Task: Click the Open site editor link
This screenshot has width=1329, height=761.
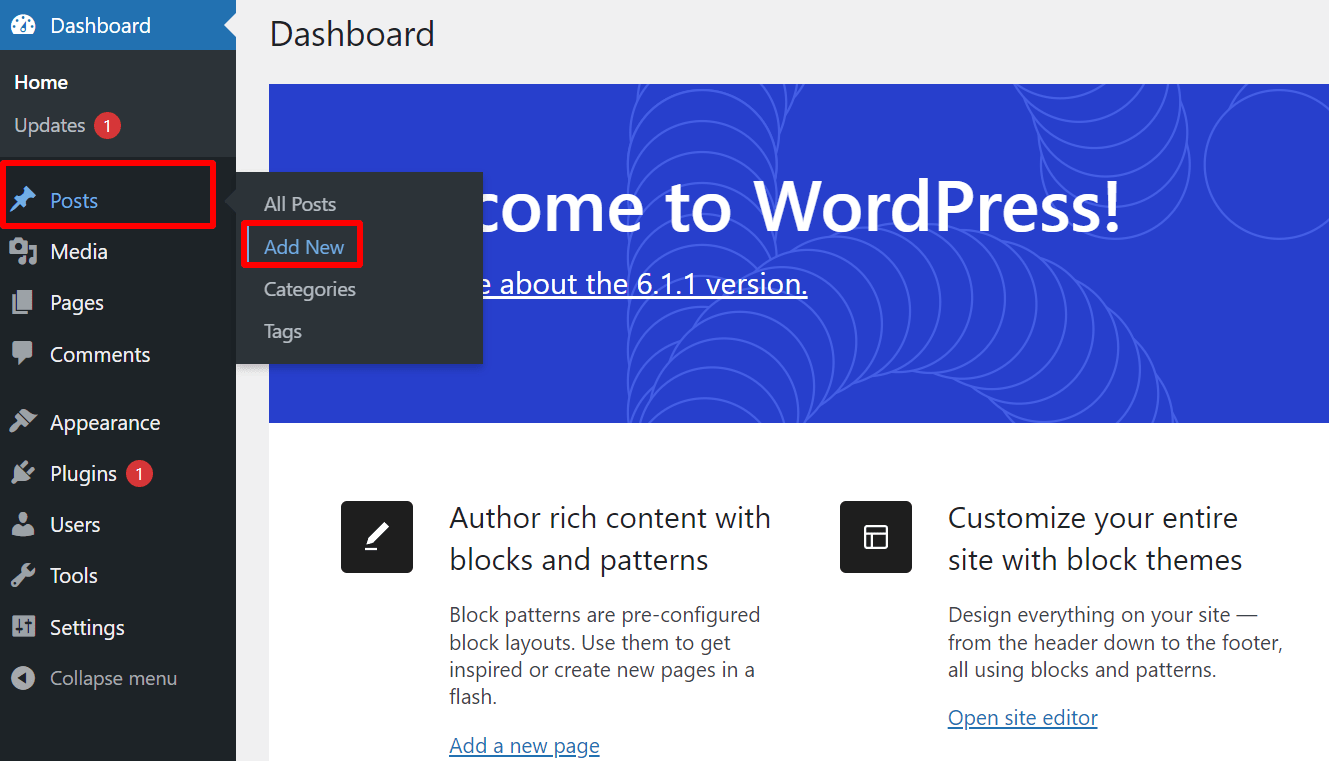Action: (x=1022, y=717)
